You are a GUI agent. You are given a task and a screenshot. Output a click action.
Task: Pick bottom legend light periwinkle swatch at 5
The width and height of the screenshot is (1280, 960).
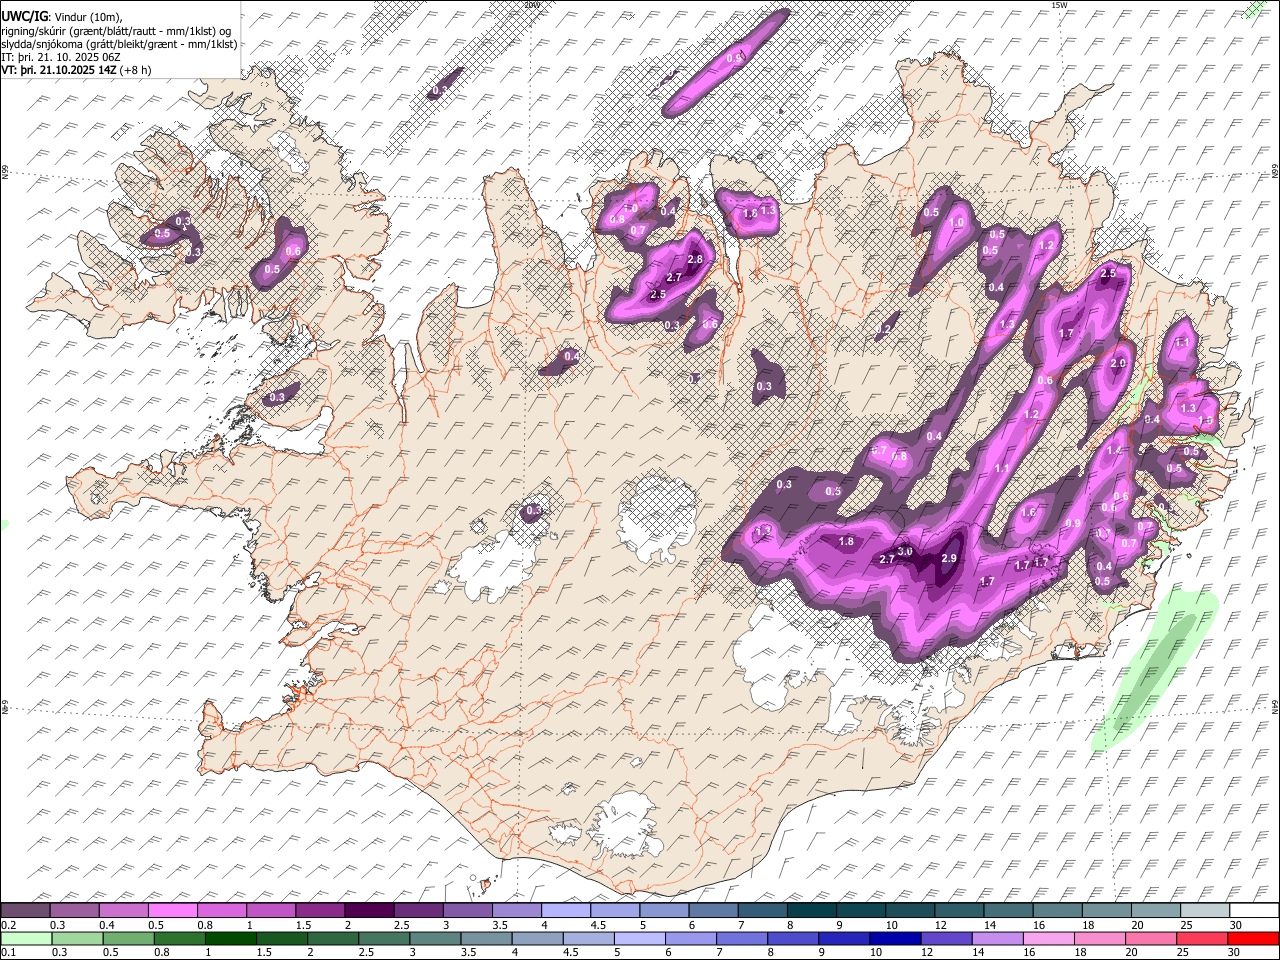(639, 938)
